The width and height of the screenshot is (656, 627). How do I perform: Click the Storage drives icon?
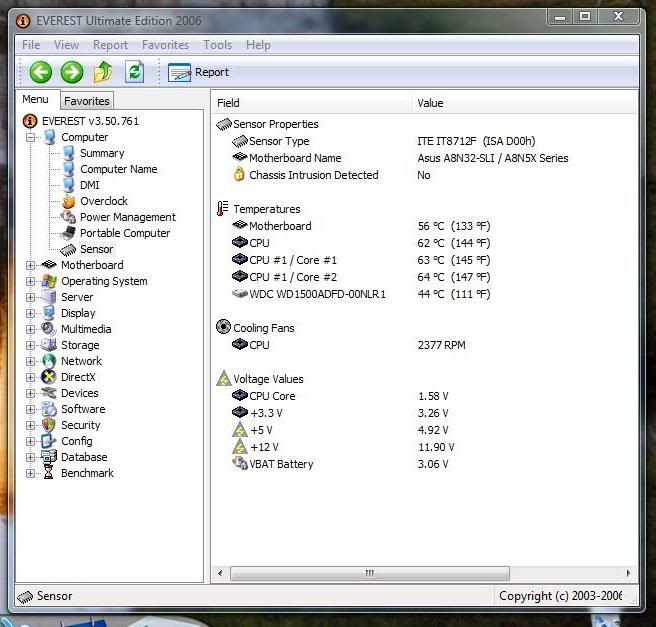[49, 345]
